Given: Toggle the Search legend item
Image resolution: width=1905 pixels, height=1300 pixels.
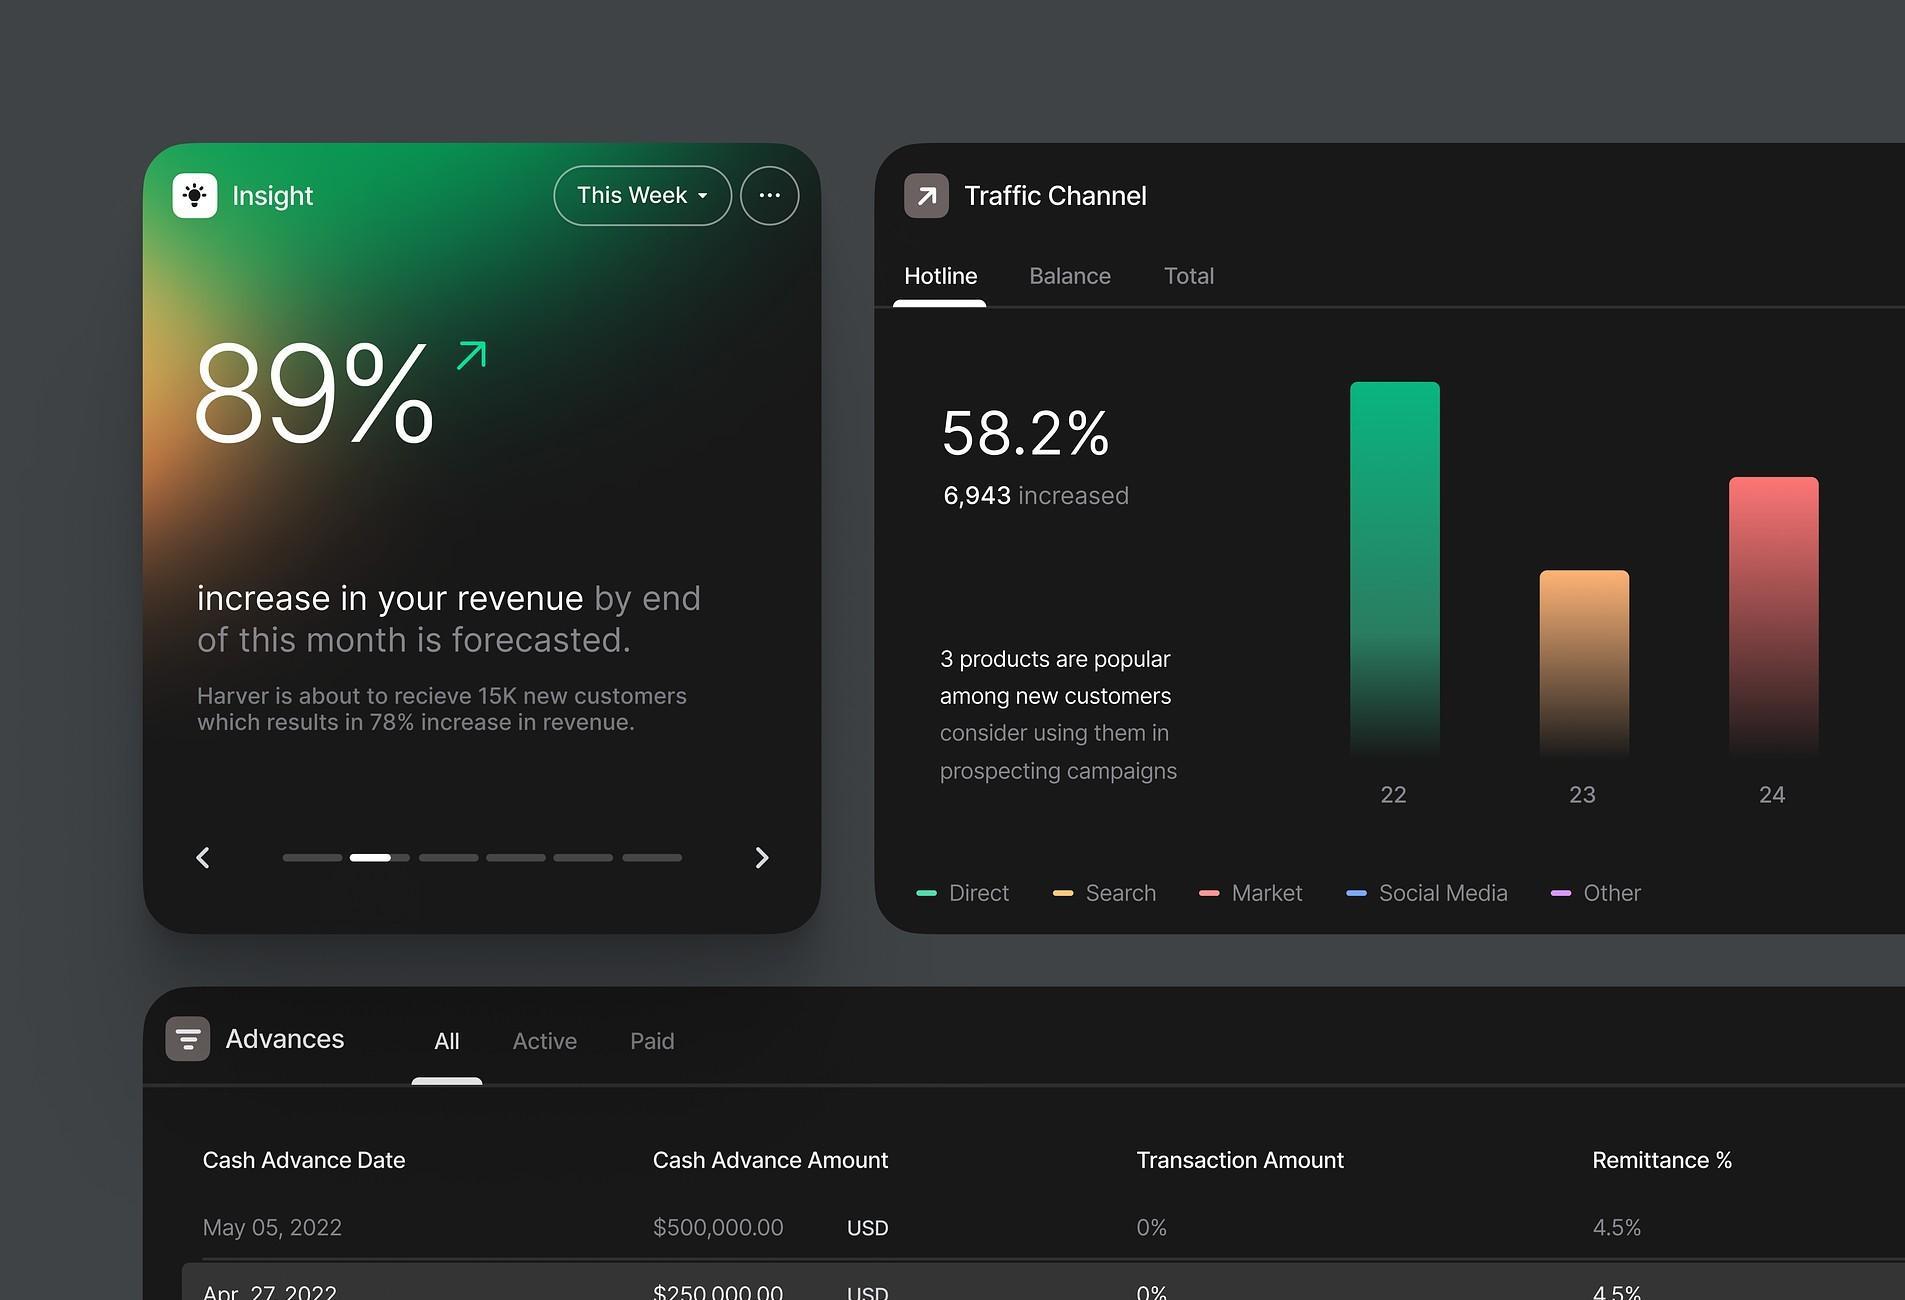Looking at the screenshot, I should tap(1104, 893).
